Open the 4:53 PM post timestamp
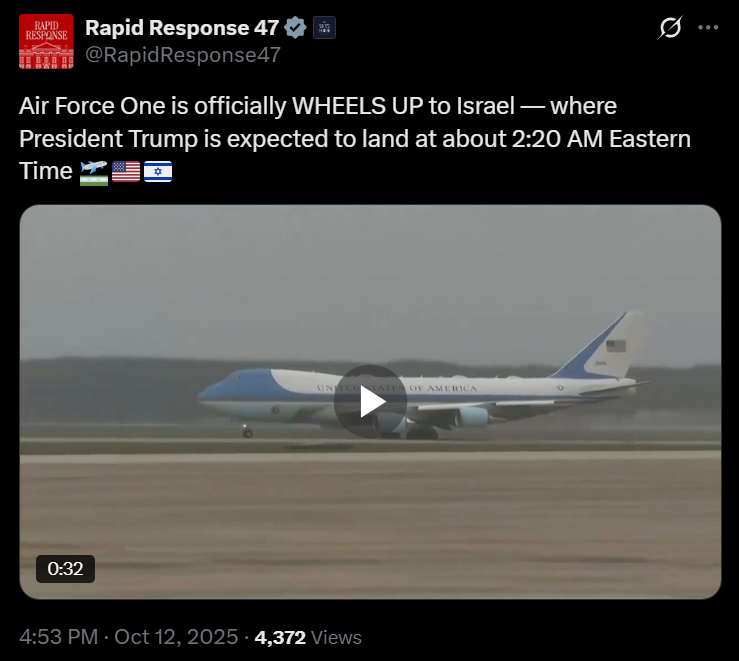 [58, 637]
